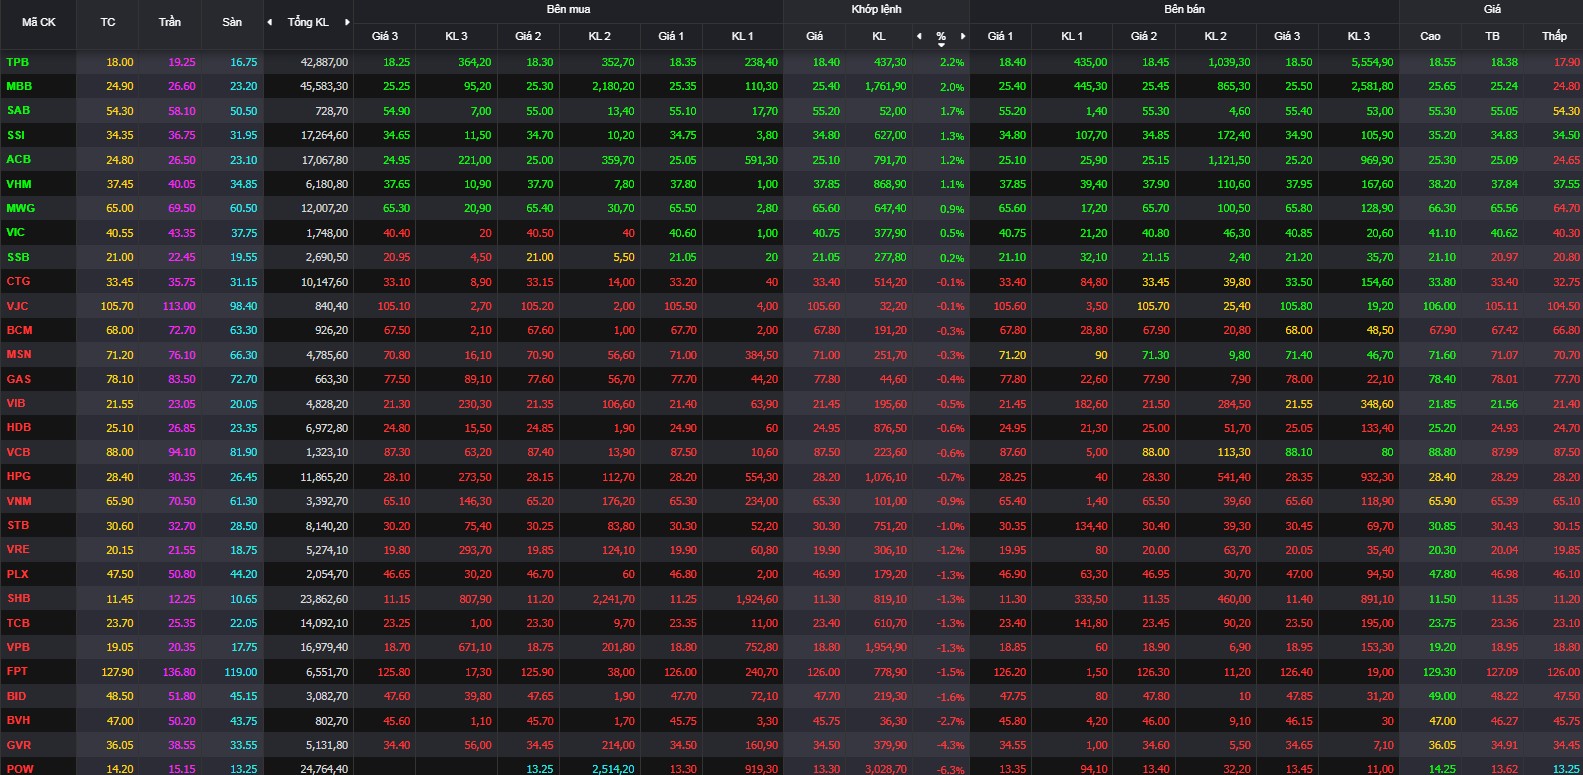Click the Bên bán group header
The width and height of the screenshot is (1583, 775).
(x=1184, y=9)
